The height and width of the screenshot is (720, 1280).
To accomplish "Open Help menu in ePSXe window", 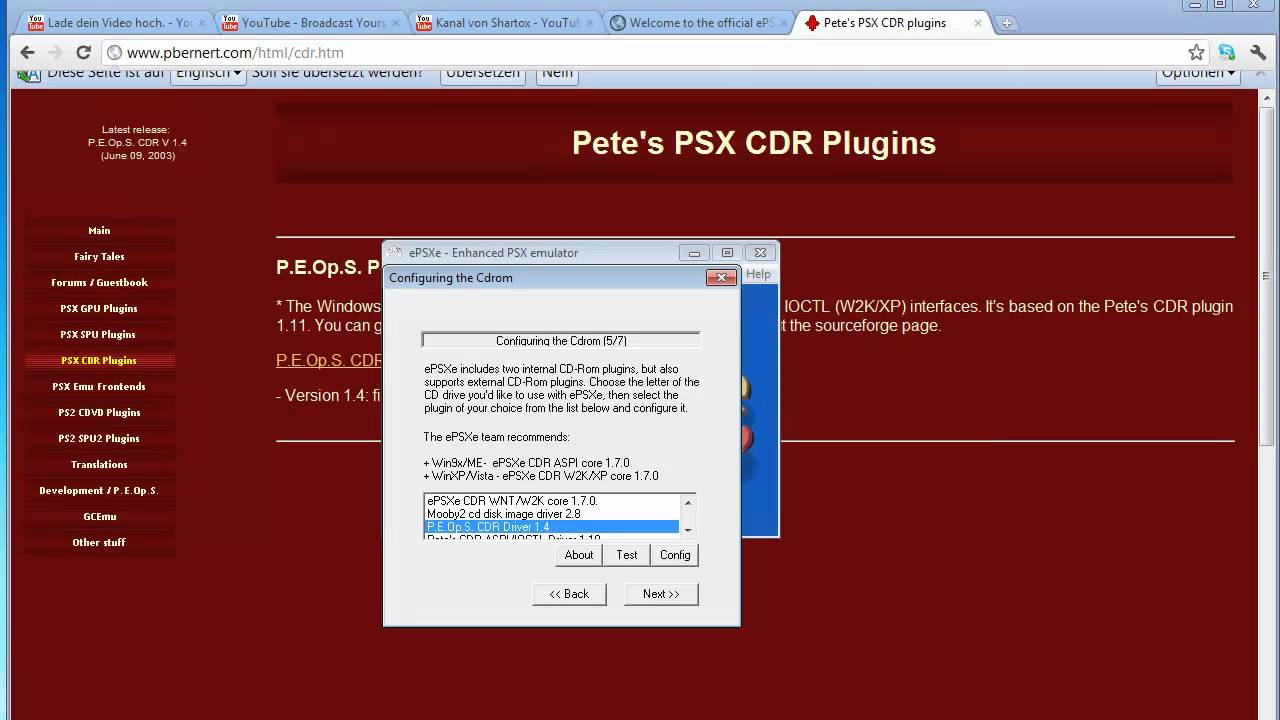I will (758, 274).
